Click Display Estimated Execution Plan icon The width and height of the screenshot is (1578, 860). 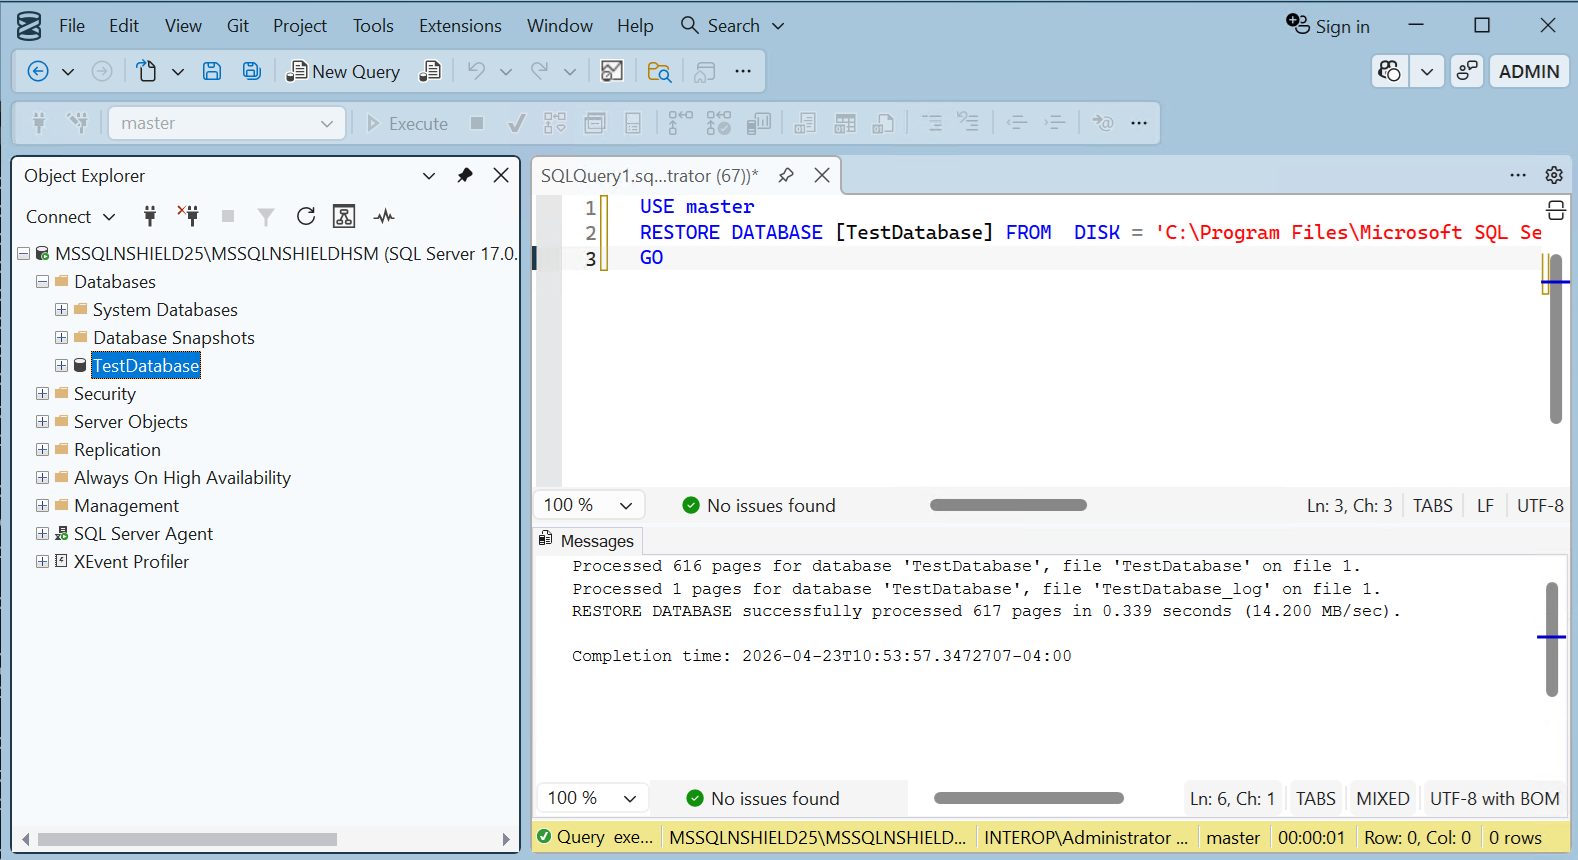[555, 123]
